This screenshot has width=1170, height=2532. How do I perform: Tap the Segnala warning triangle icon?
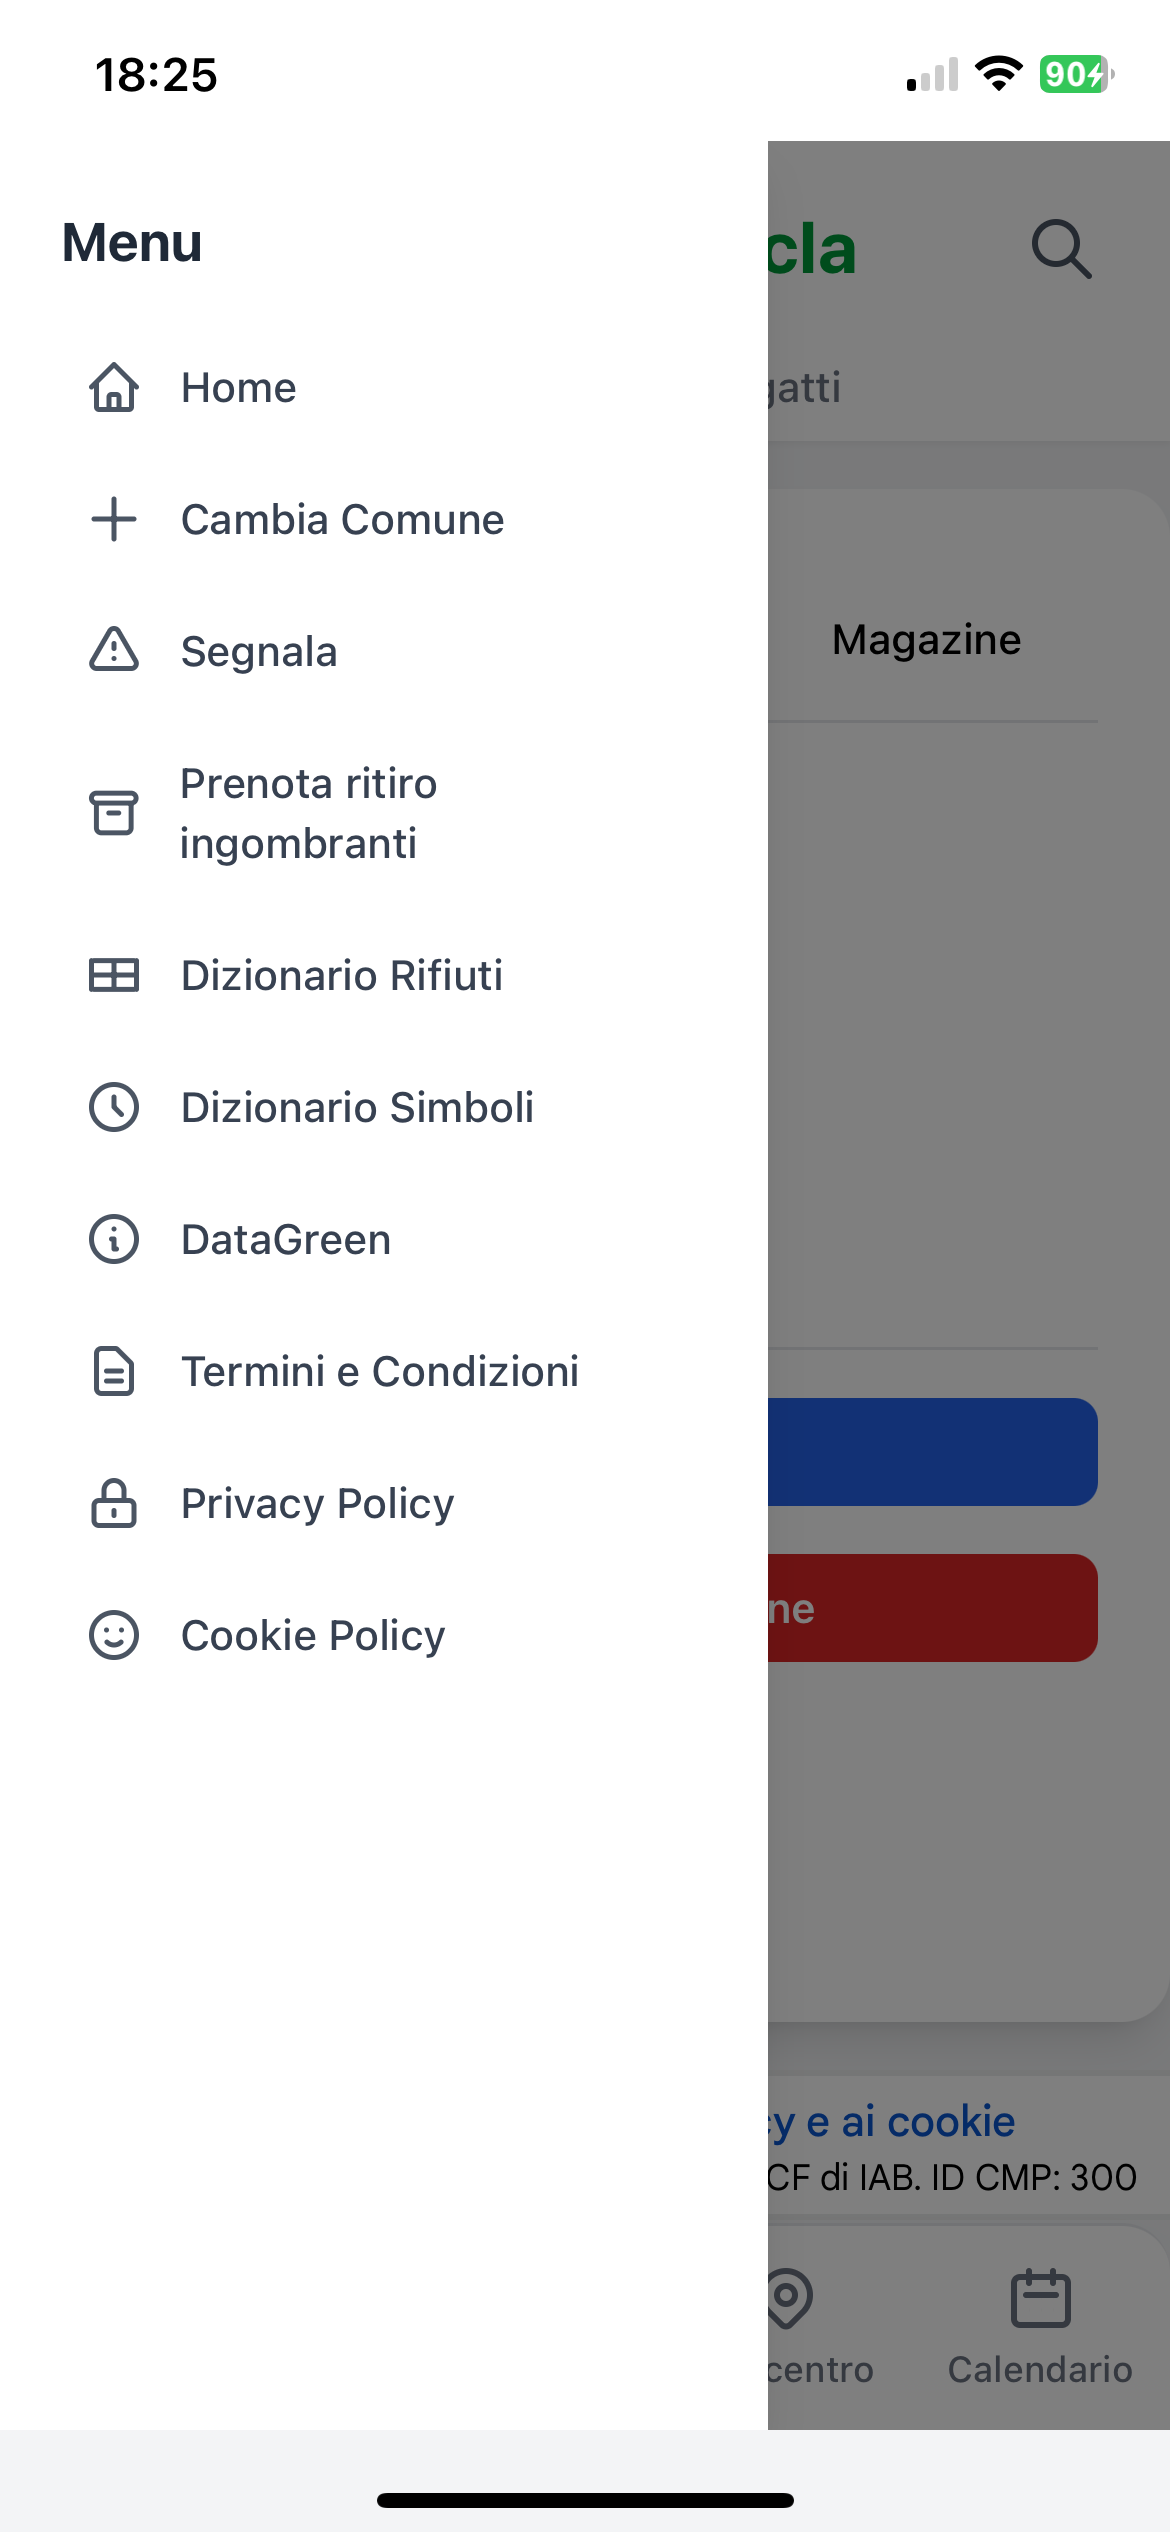[114, 651]
